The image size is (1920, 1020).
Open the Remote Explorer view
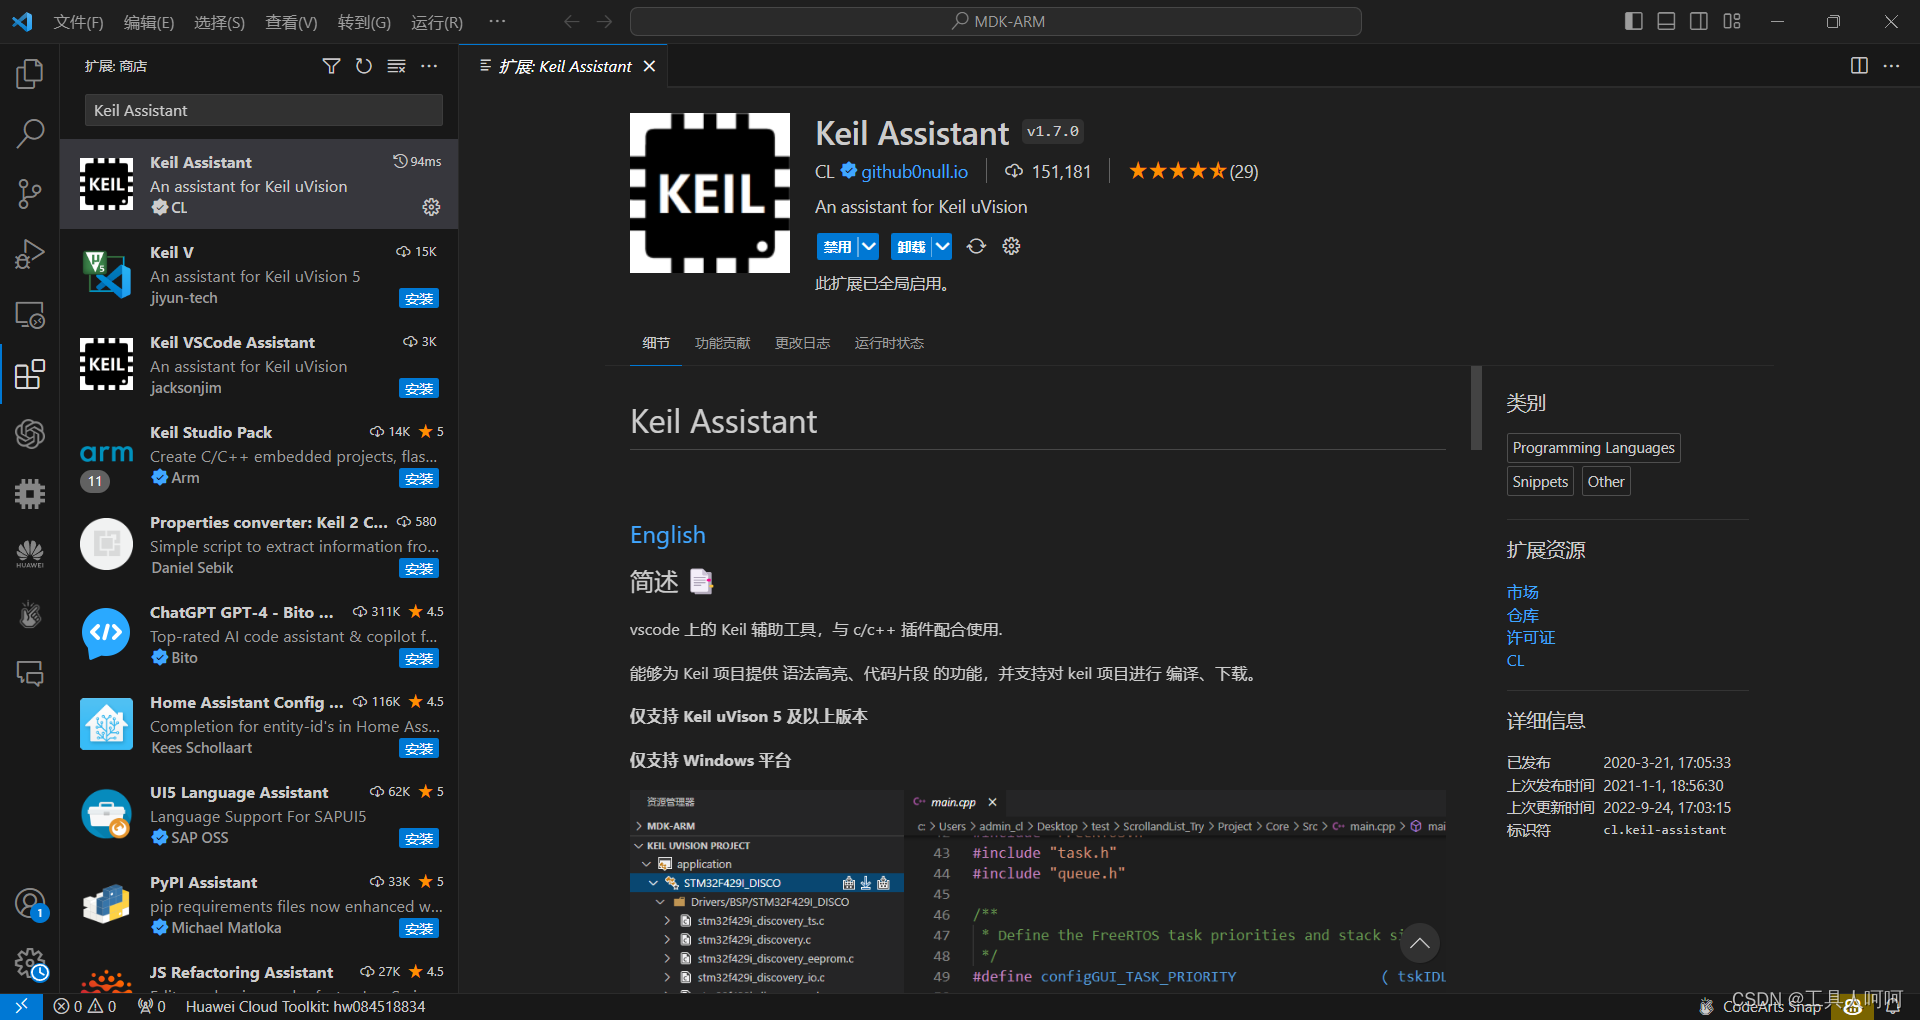[x=30, y=314]
